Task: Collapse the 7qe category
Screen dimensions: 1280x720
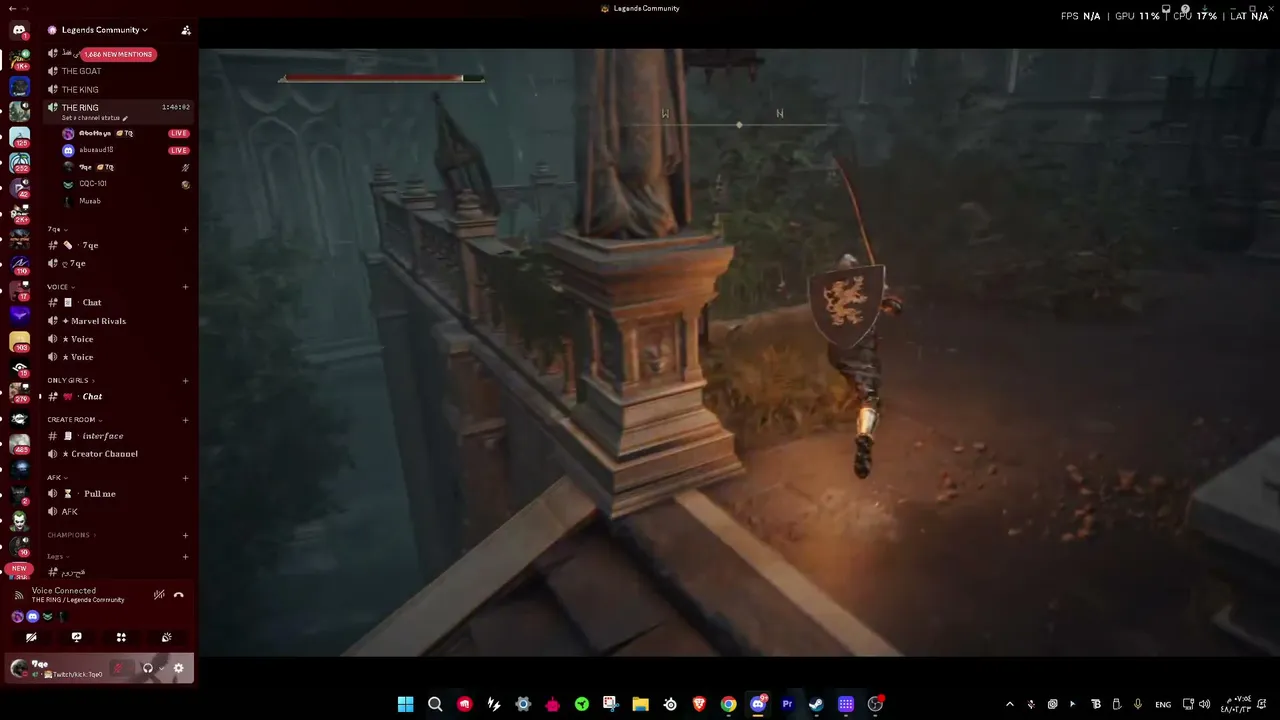Action: [57, 229]
